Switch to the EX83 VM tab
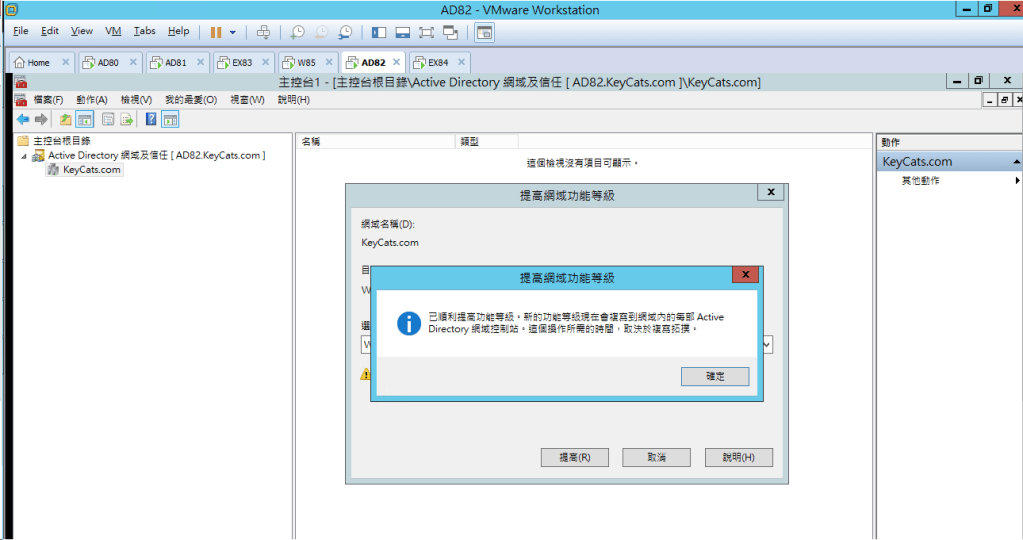This screenshot has height=540, width=1023. pos(241,62)
